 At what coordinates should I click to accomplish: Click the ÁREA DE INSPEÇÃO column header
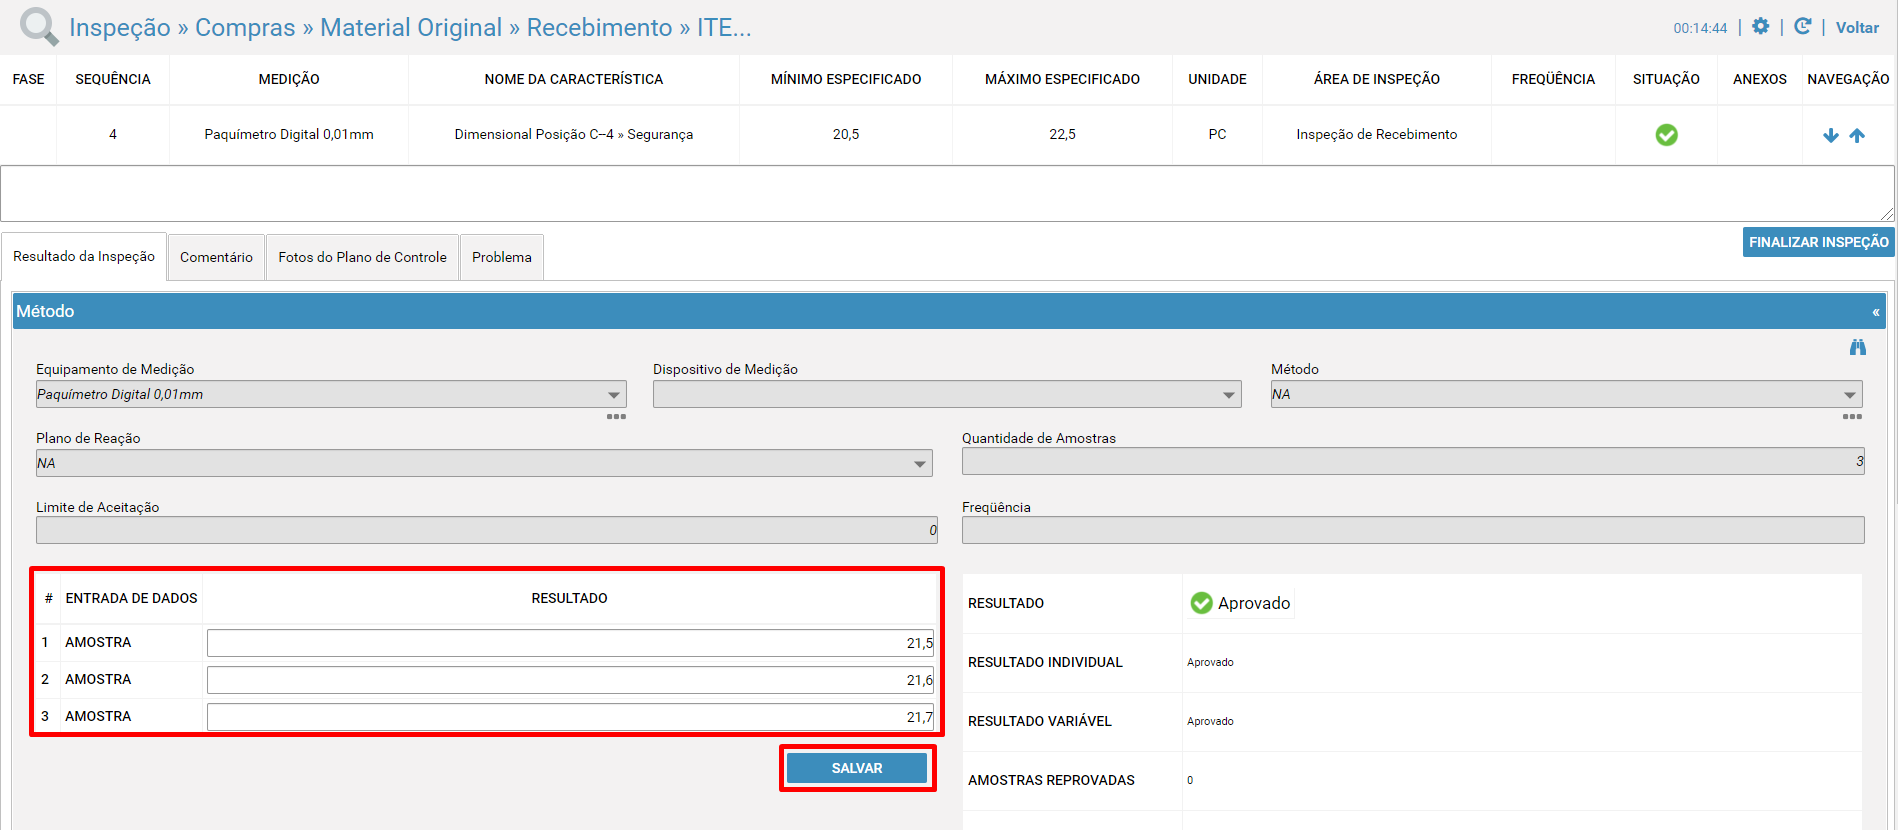(1377, 79)
